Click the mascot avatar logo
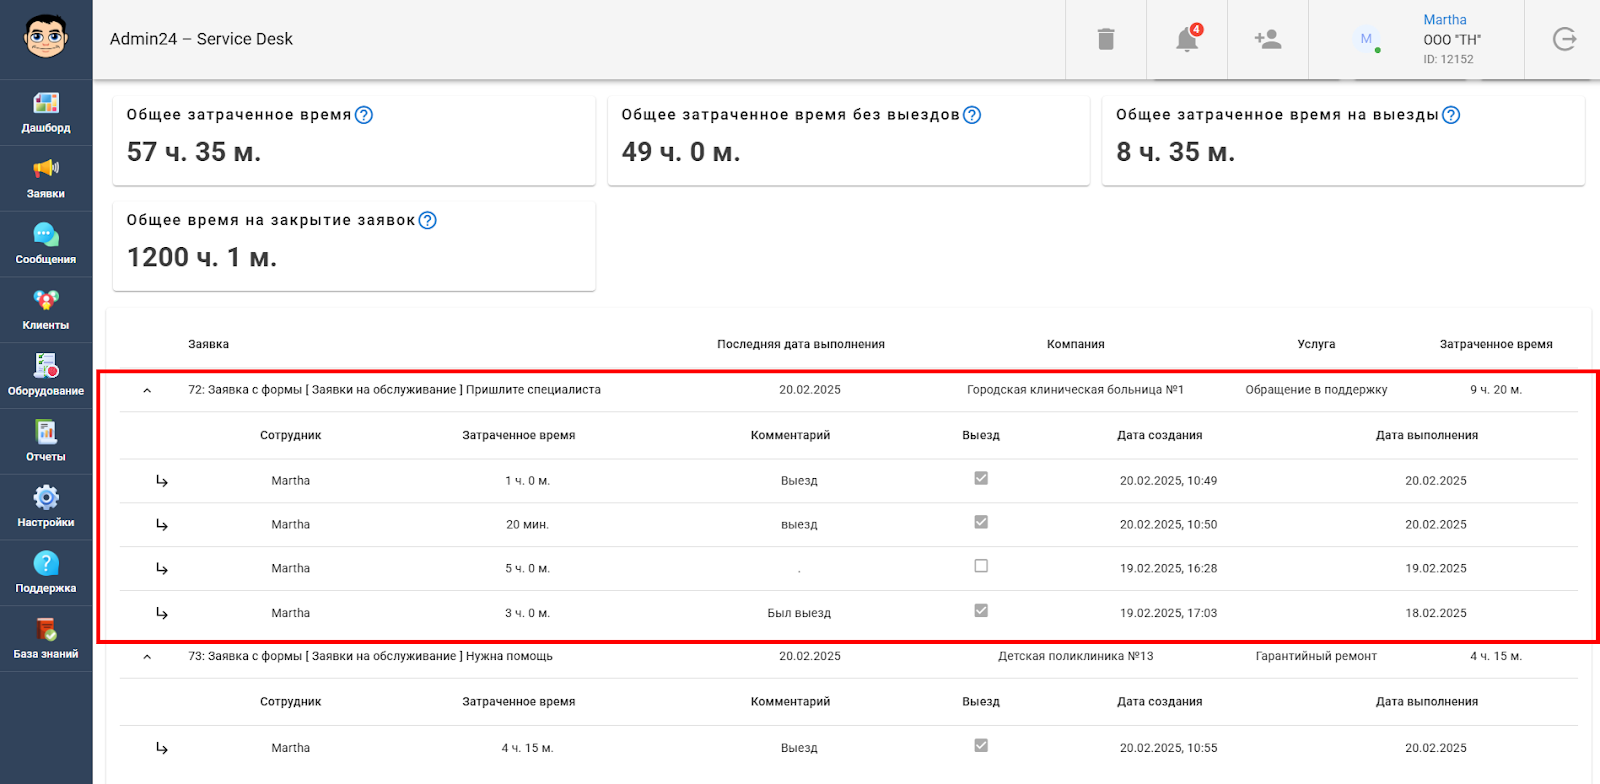This screenshot has width=1600, height=784. (46, 38)
